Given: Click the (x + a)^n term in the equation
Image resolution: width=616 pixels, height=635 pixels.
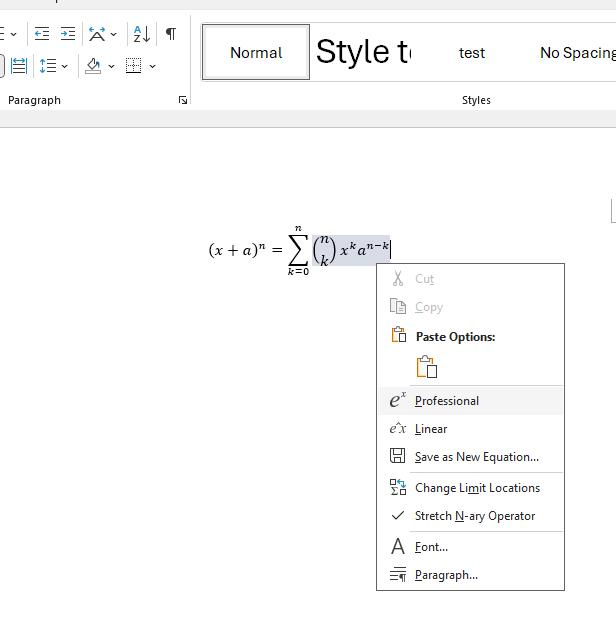Looking at the screenshot, I should 237,250.
